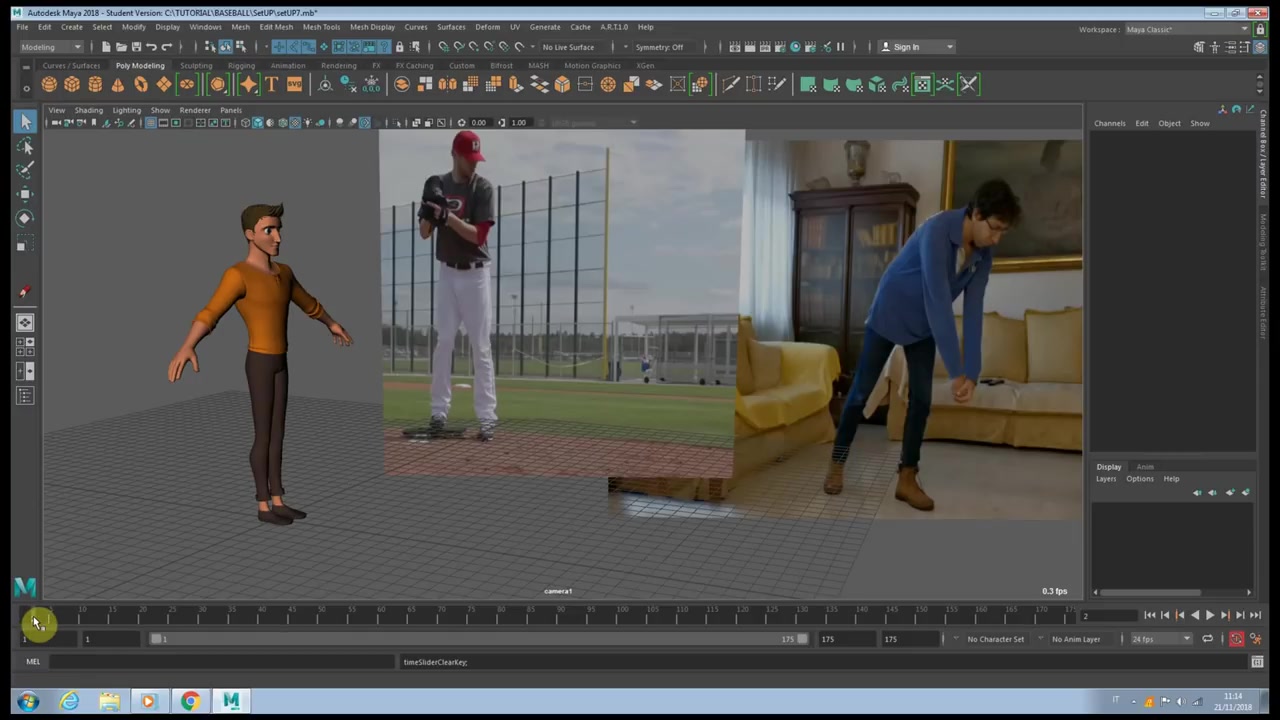Switch to the Rigging shelf tab
The width and height of the screenshot is (1280, 720).
[241, 66]
